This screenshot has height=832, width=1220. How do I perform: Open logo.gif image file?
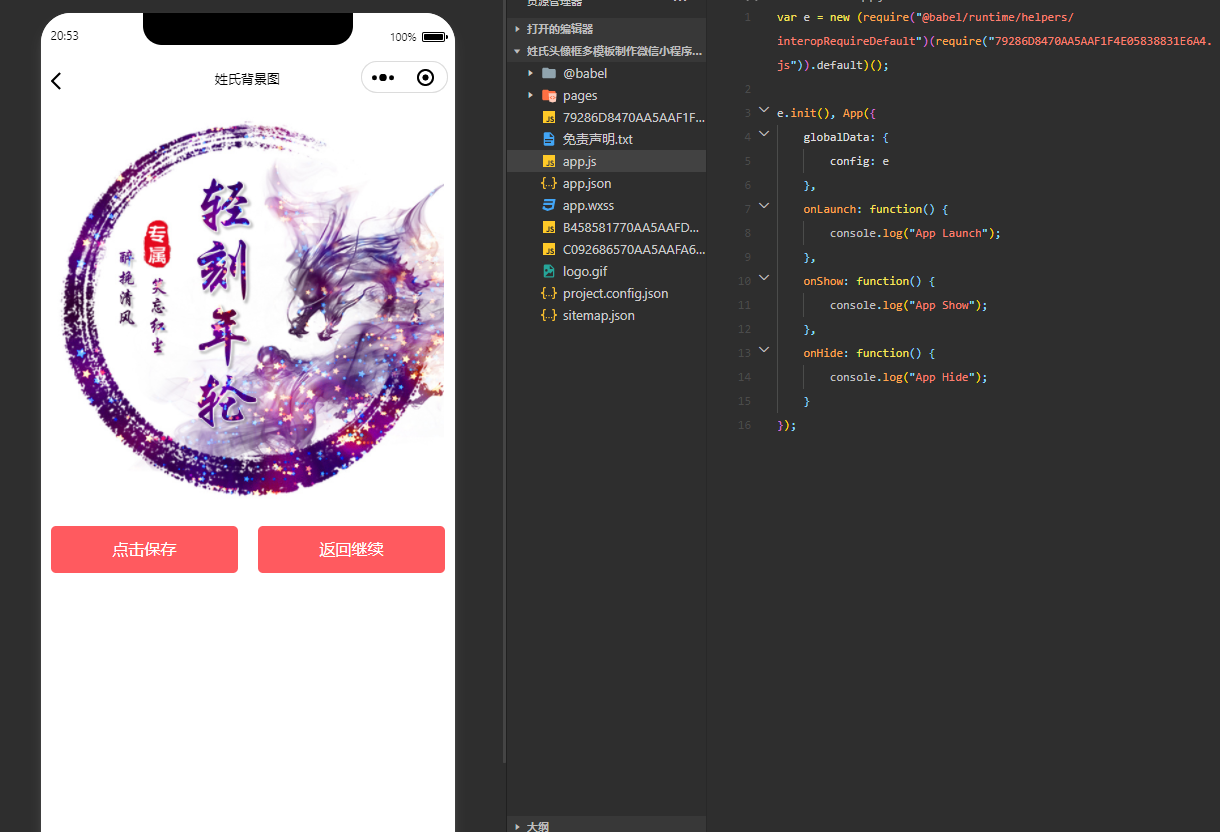[584, 271]
